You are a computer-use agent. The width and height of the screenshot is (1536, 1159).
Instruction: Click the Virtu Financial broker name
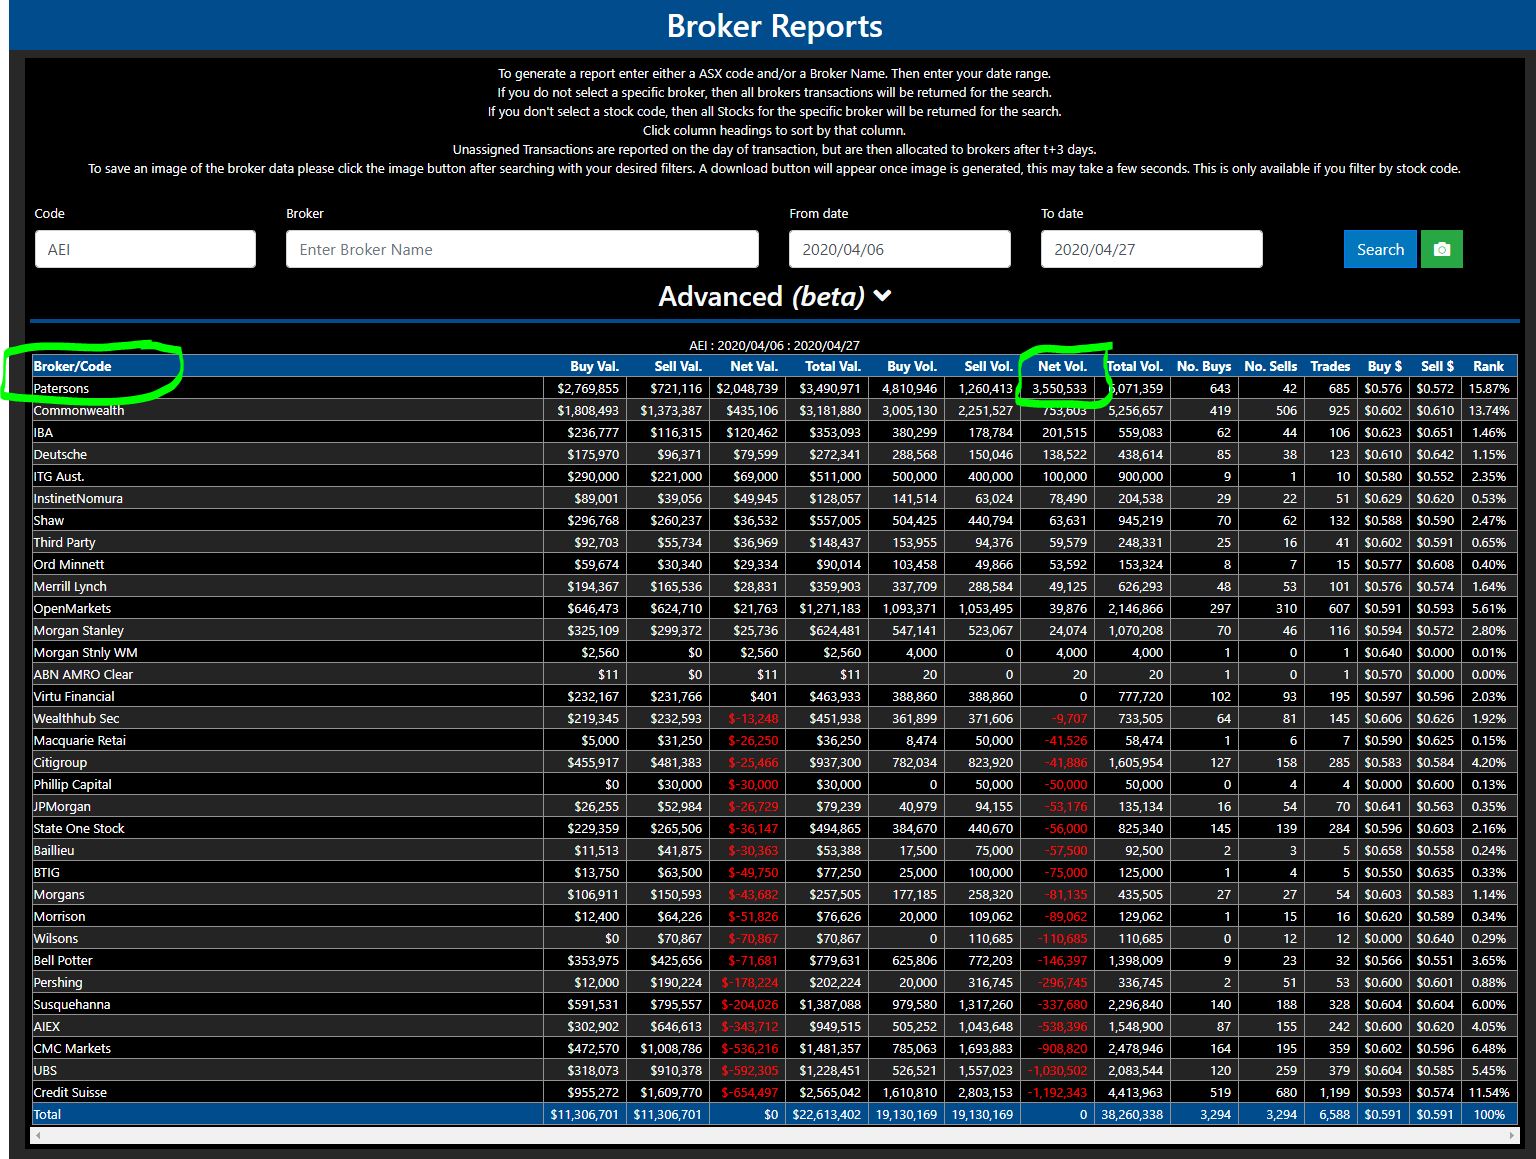(74, 696)
